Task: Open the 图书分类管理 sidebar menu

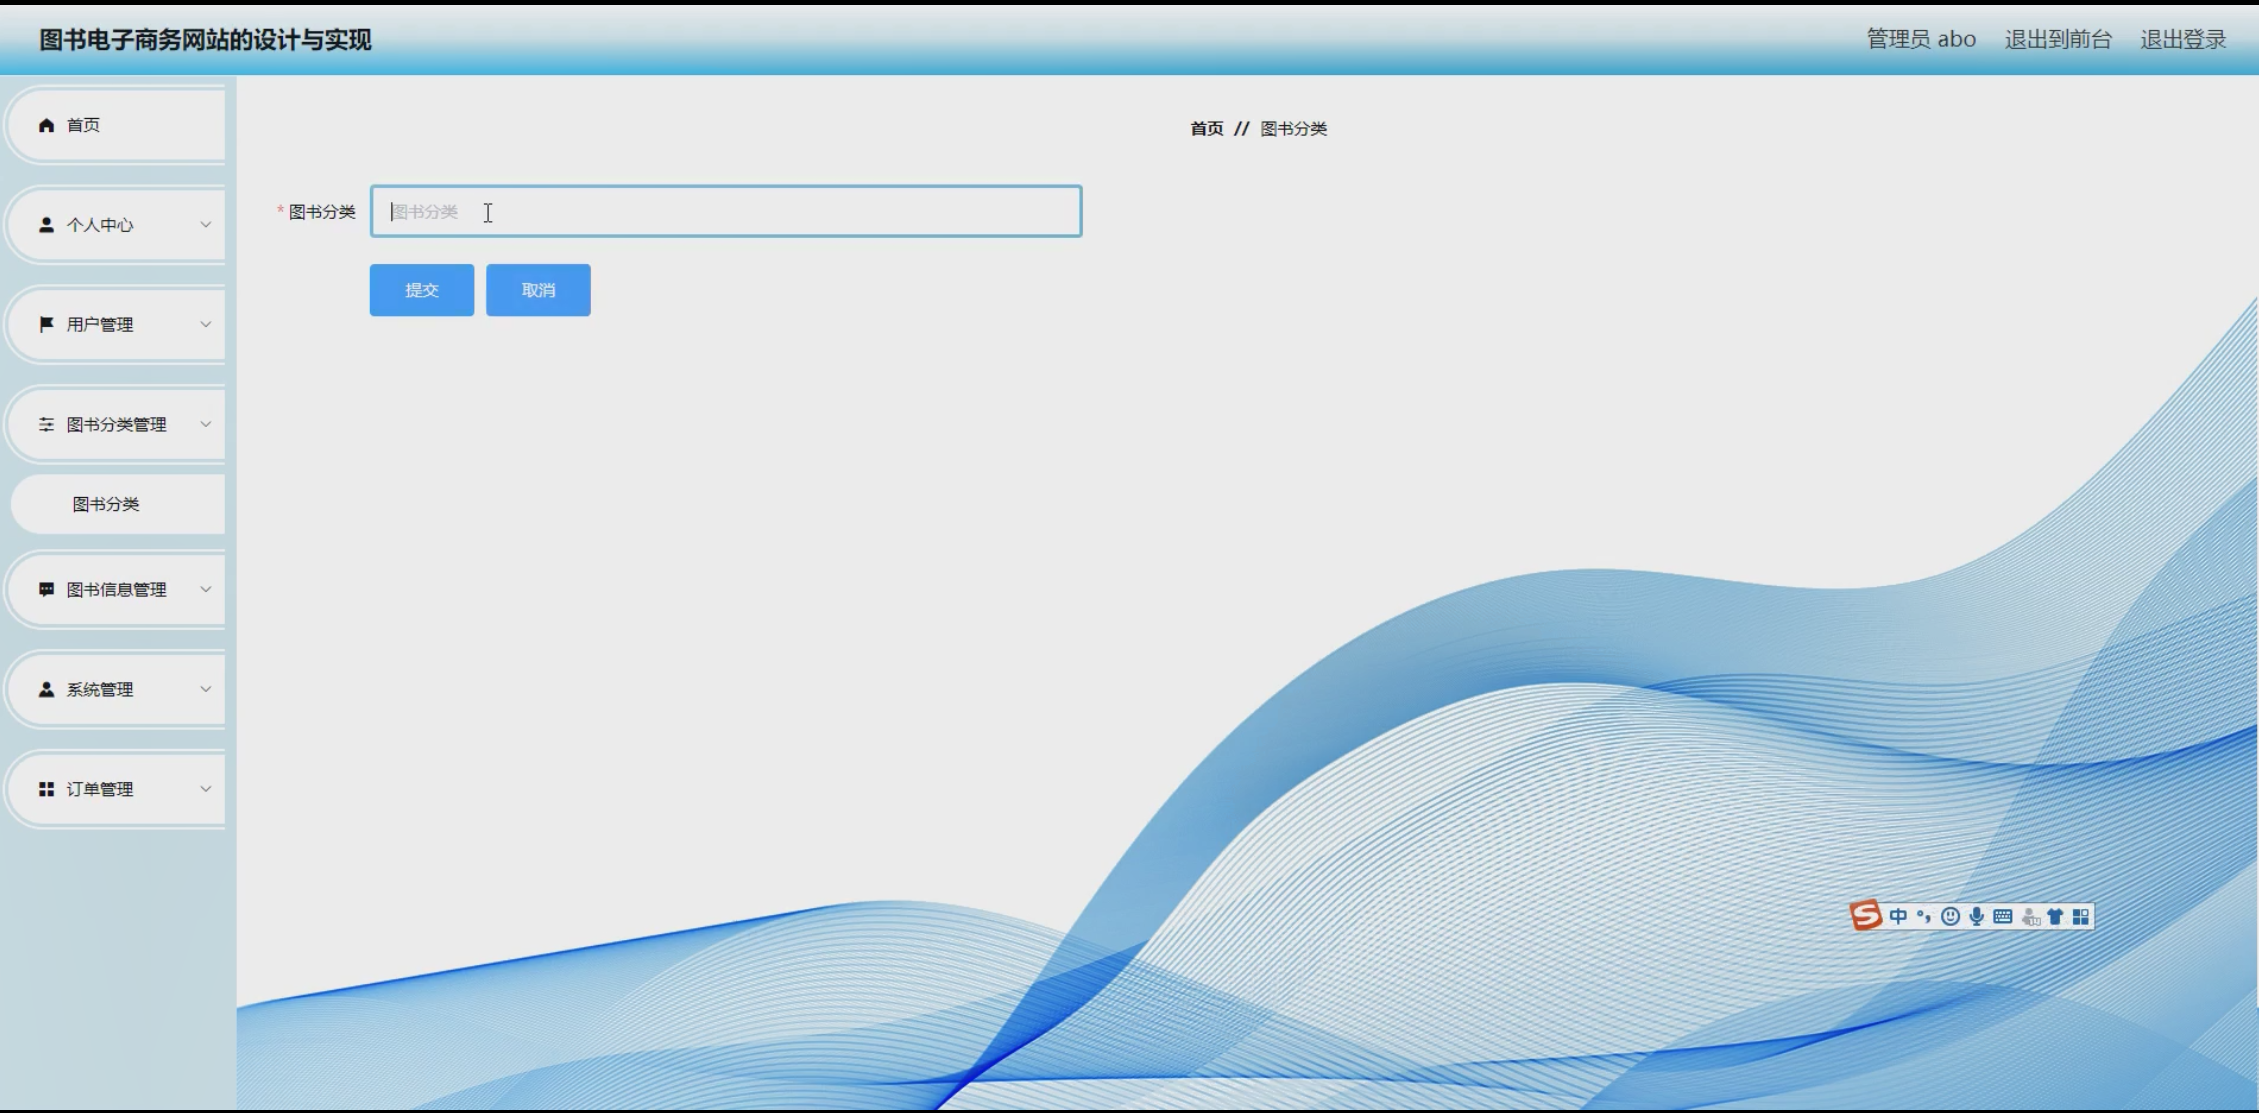Action: [116, 424]
